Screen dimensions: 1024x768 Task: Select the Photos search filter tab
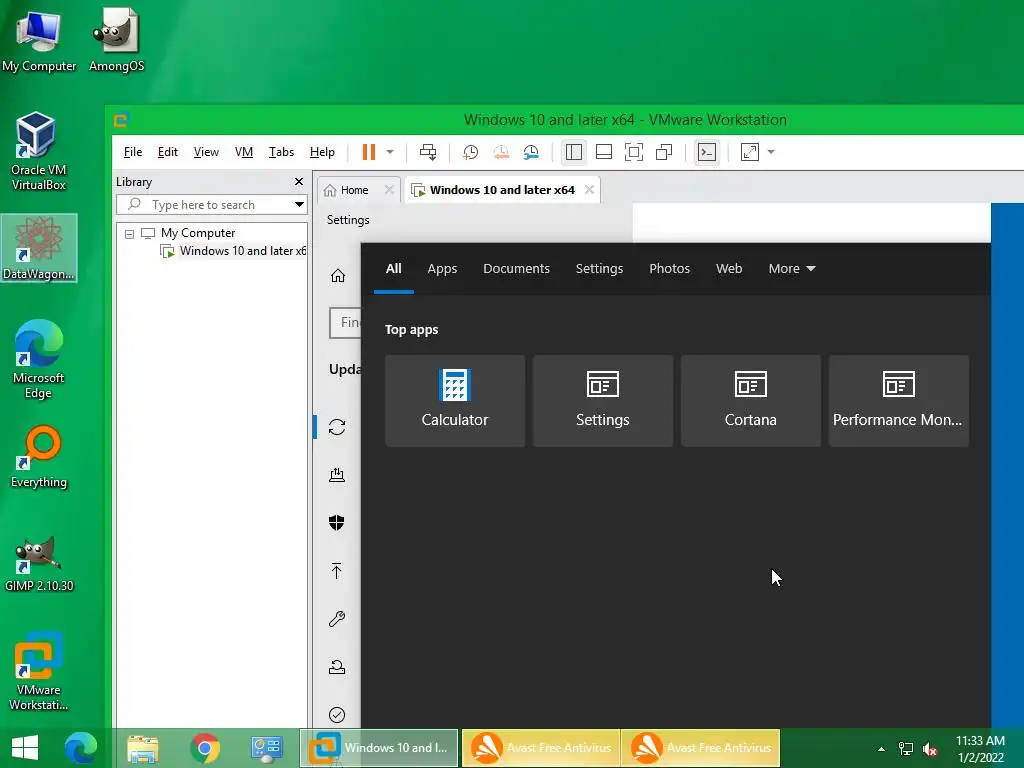(x=669, y=268)
